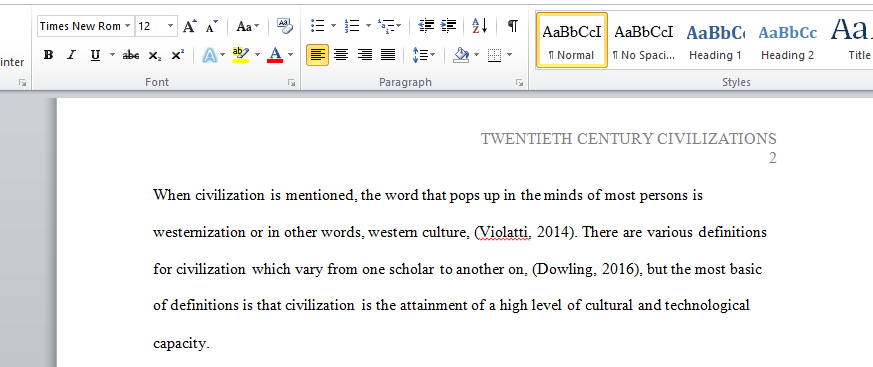This screenshot has width=873, height=367.
Task: Grow font size with the large A icon
Action: [x=190, y=26]
